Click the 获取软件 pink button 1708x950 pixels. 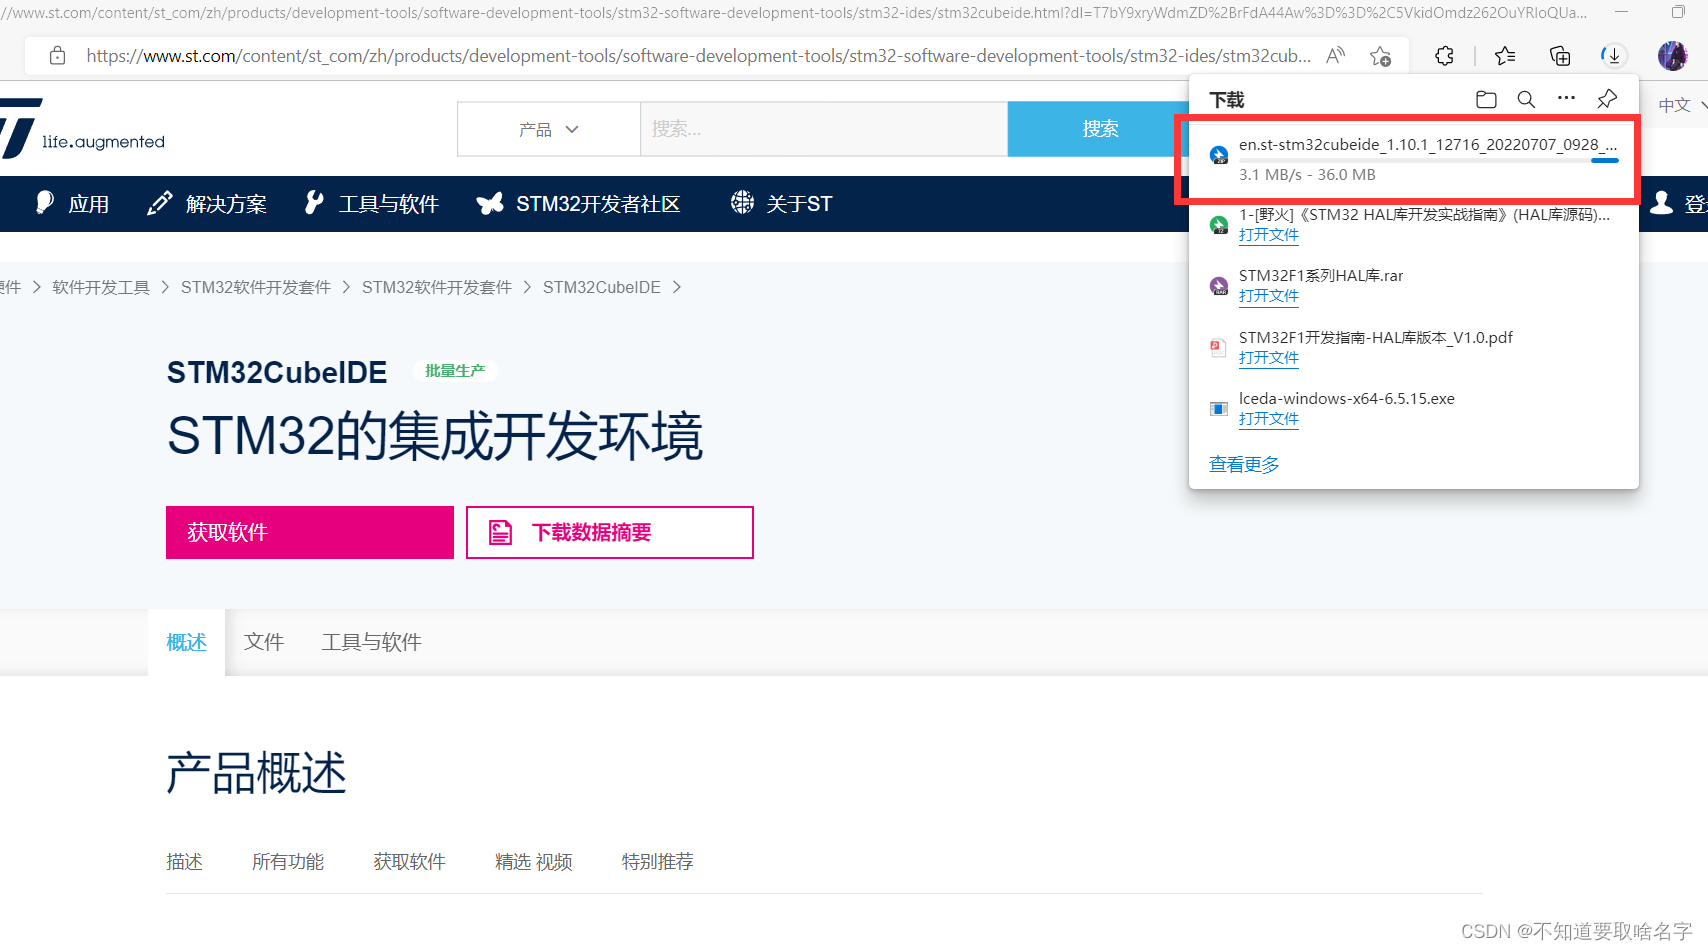point(310,532)
